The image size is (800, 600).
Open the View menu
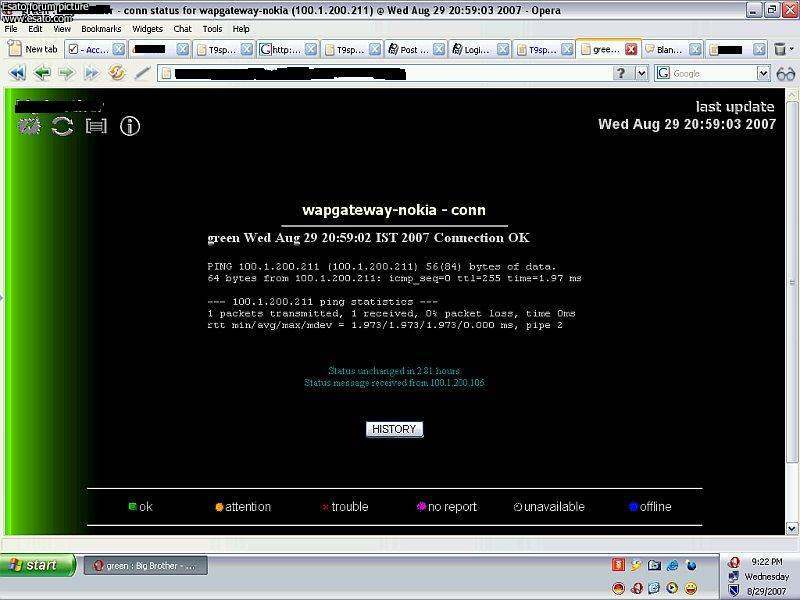[x=62, y=29]
